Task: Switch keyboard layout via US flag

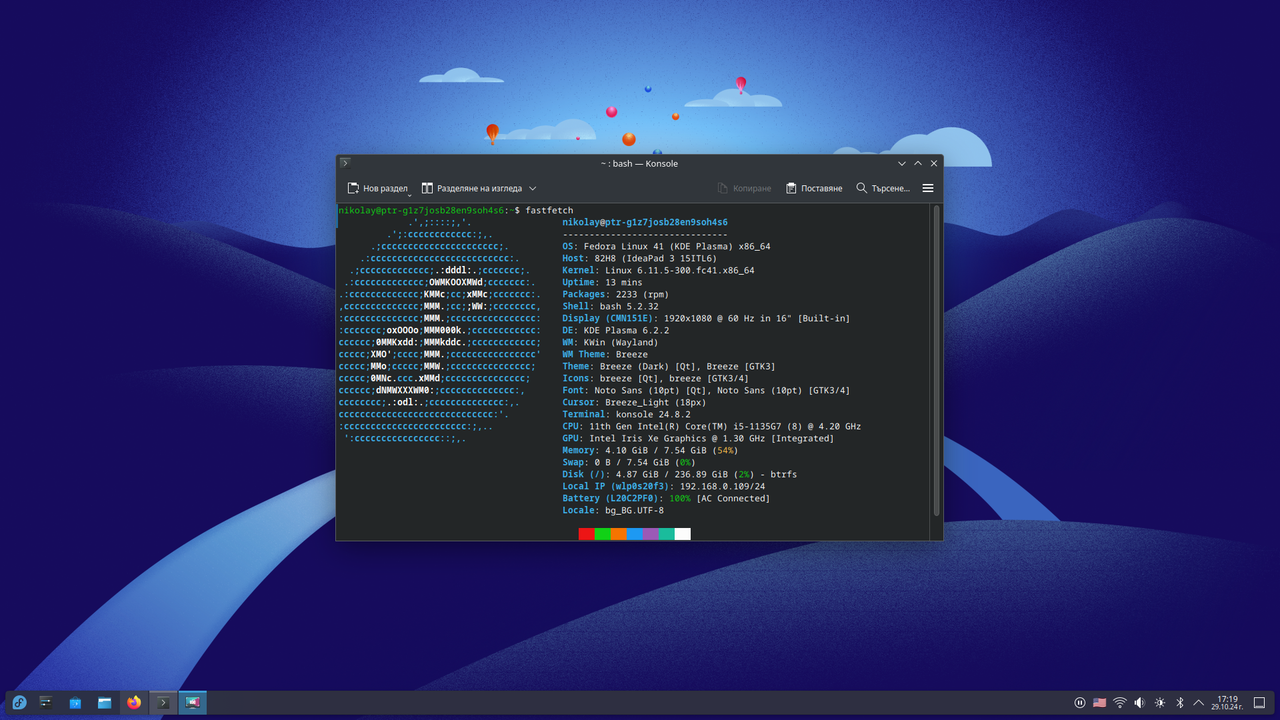Action: [1100, 703]
